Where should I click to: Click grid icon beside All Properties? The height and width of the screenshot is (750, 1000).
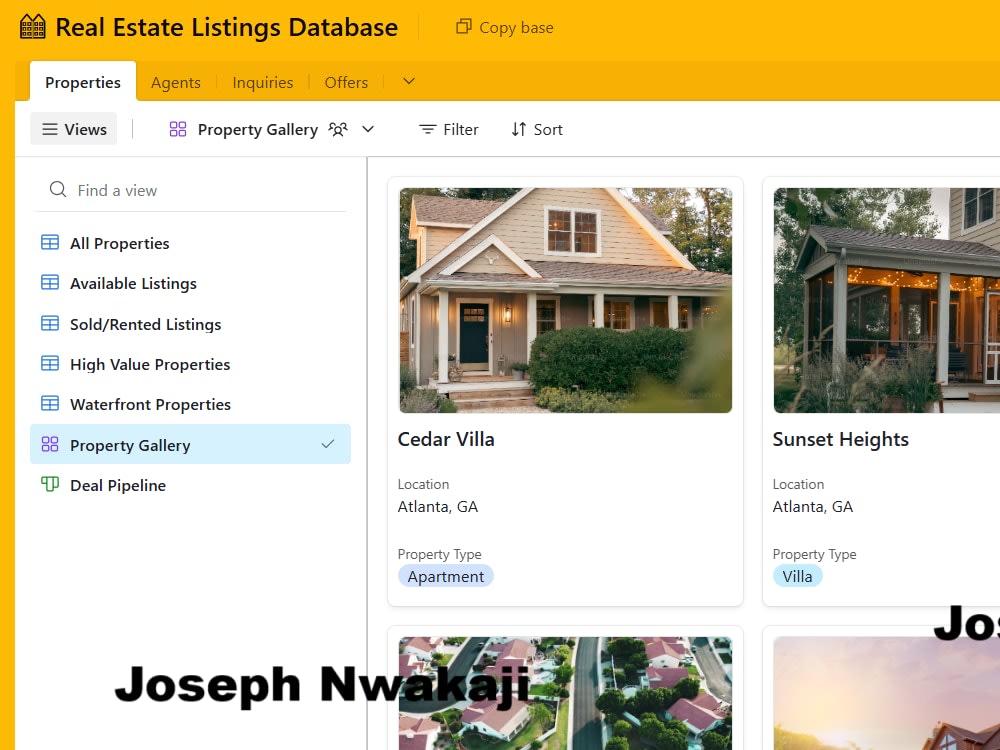(50, 242)
